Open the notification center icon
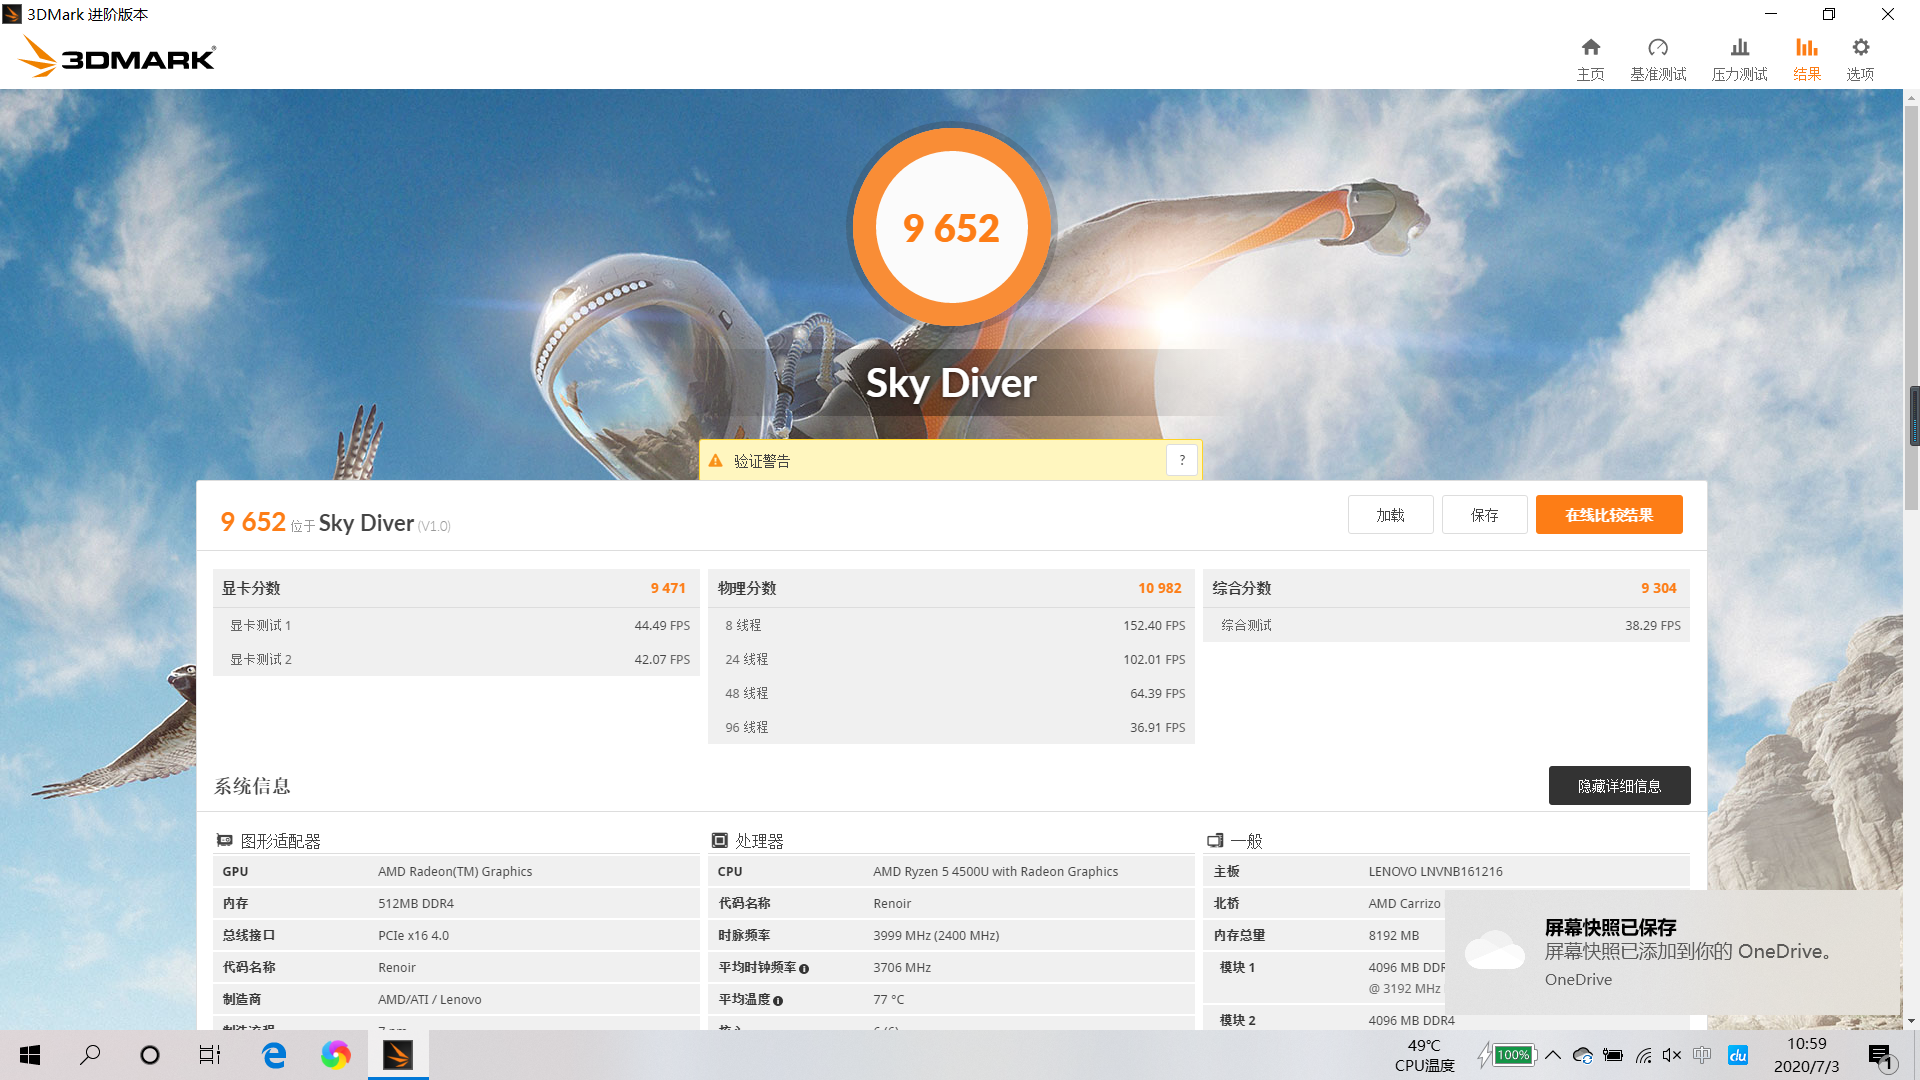The width and height of the screenshot is (1920, 1080). 1880,1056
